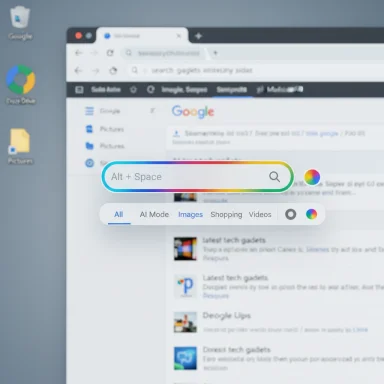Open a new browser tab with plus
This screenshot has width=384, height=384.
pyautogui.click(x=198, y=36)
